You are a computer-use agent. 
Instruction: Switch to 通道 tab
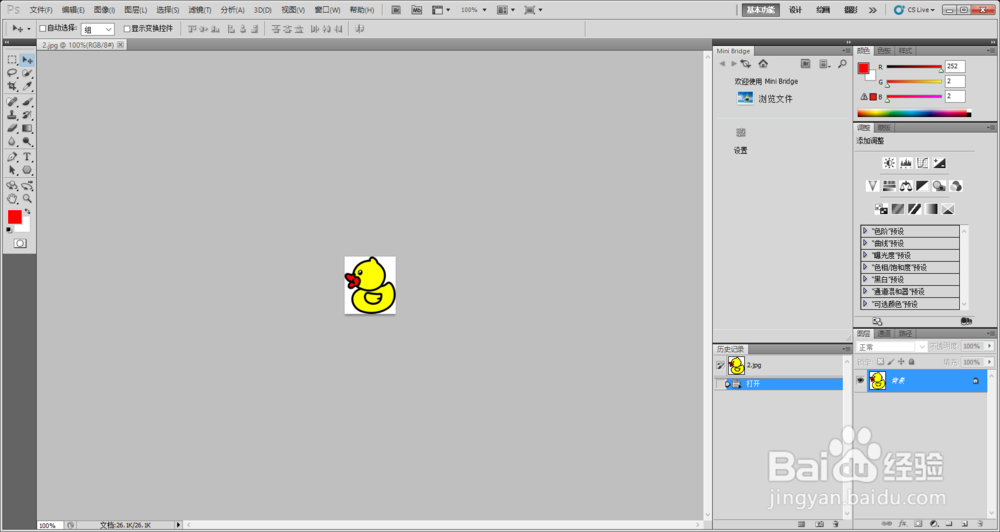tap(884, 334)
